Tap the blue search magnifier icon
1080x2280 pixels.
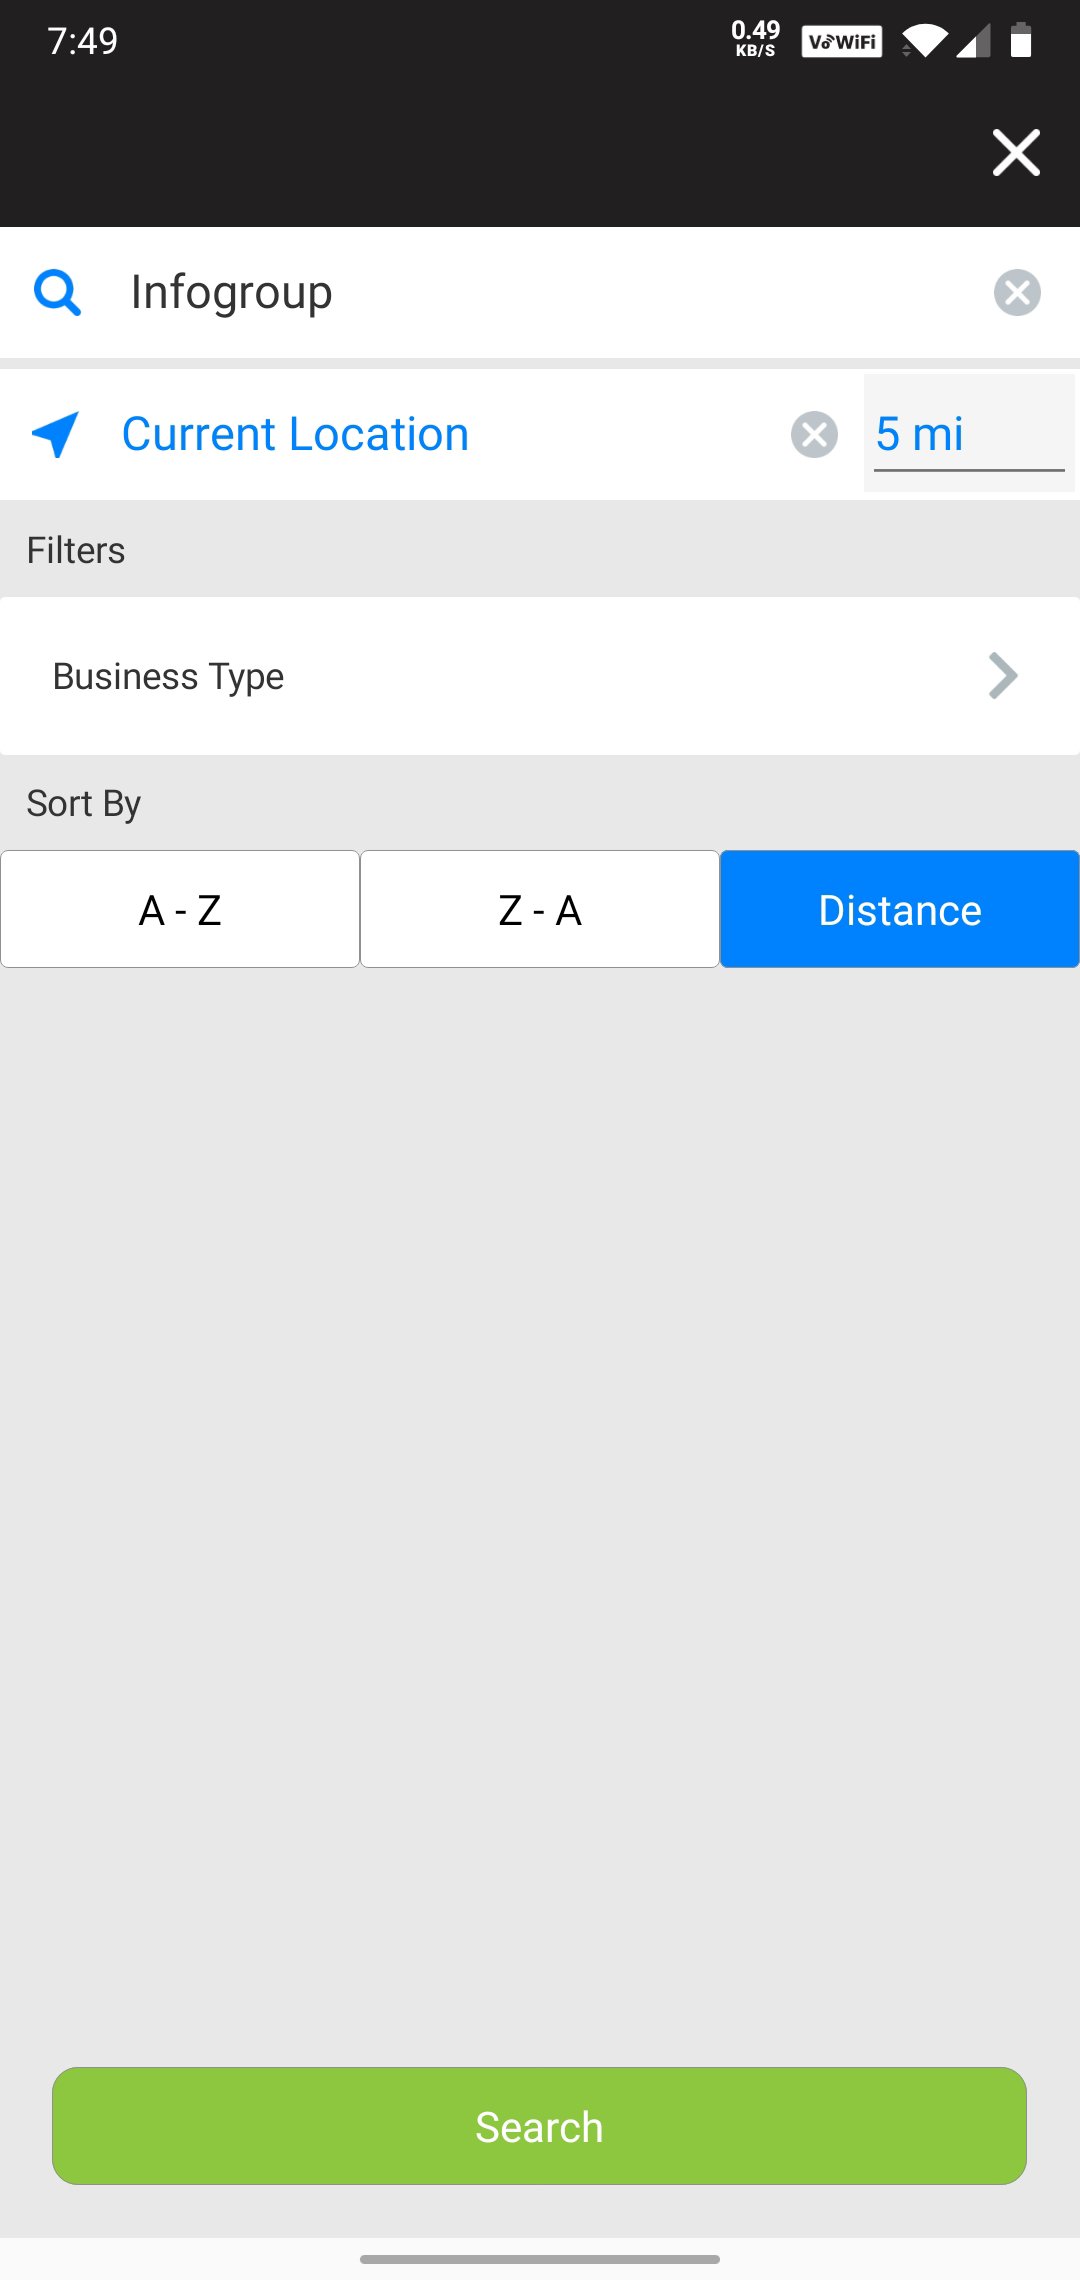(57, 293)
